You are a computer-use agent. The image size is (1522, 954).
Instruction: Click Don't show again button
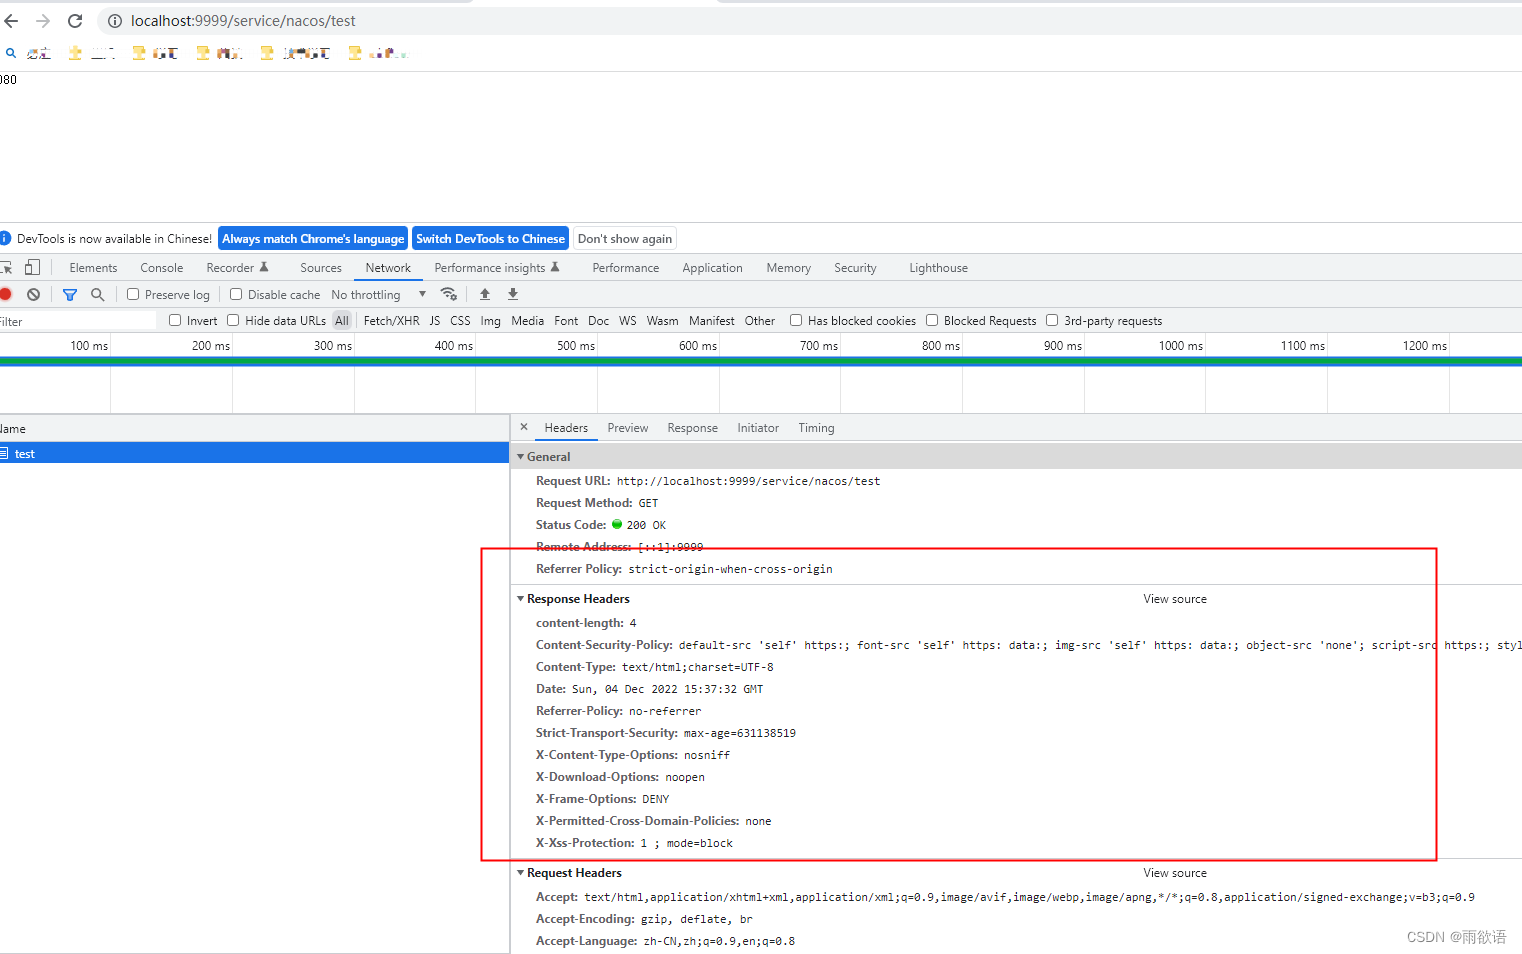625,239
